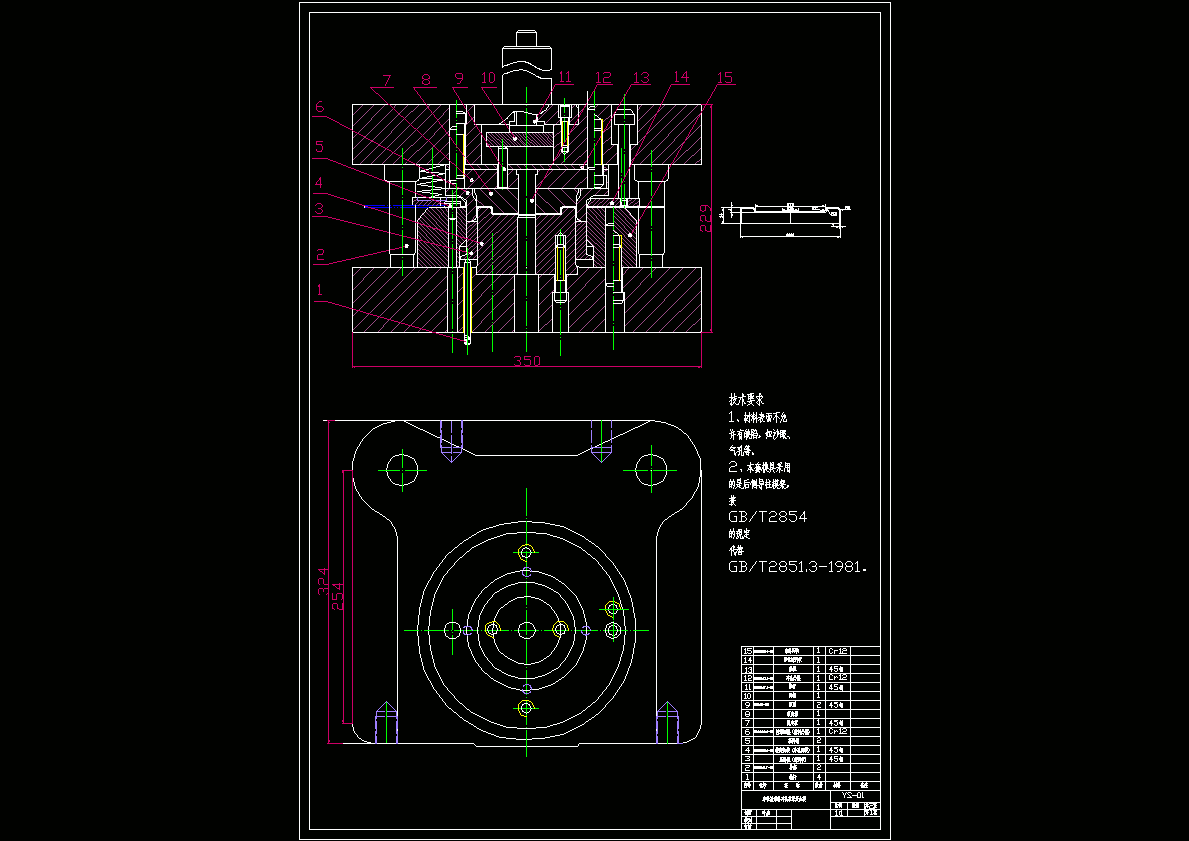The image size is (1189, 841).
Task: Click the 324 dimension text
Action: (322, 581)
